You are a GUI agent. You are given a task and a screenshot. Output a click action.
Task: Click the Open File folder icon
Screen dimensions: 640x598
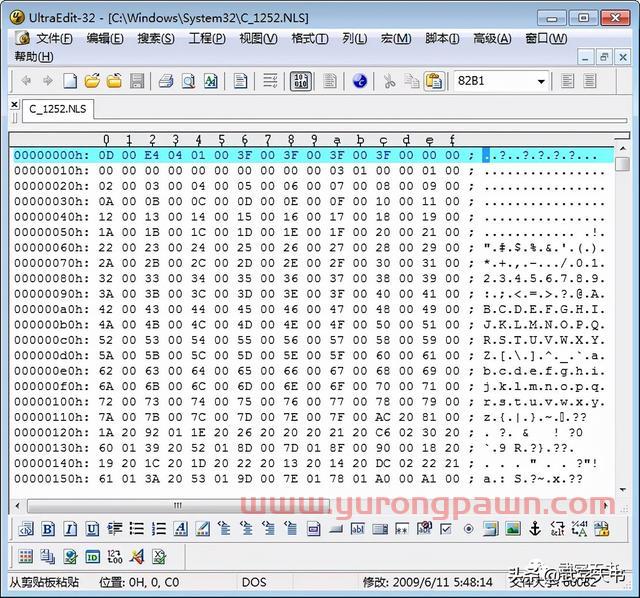click(92, 81)
